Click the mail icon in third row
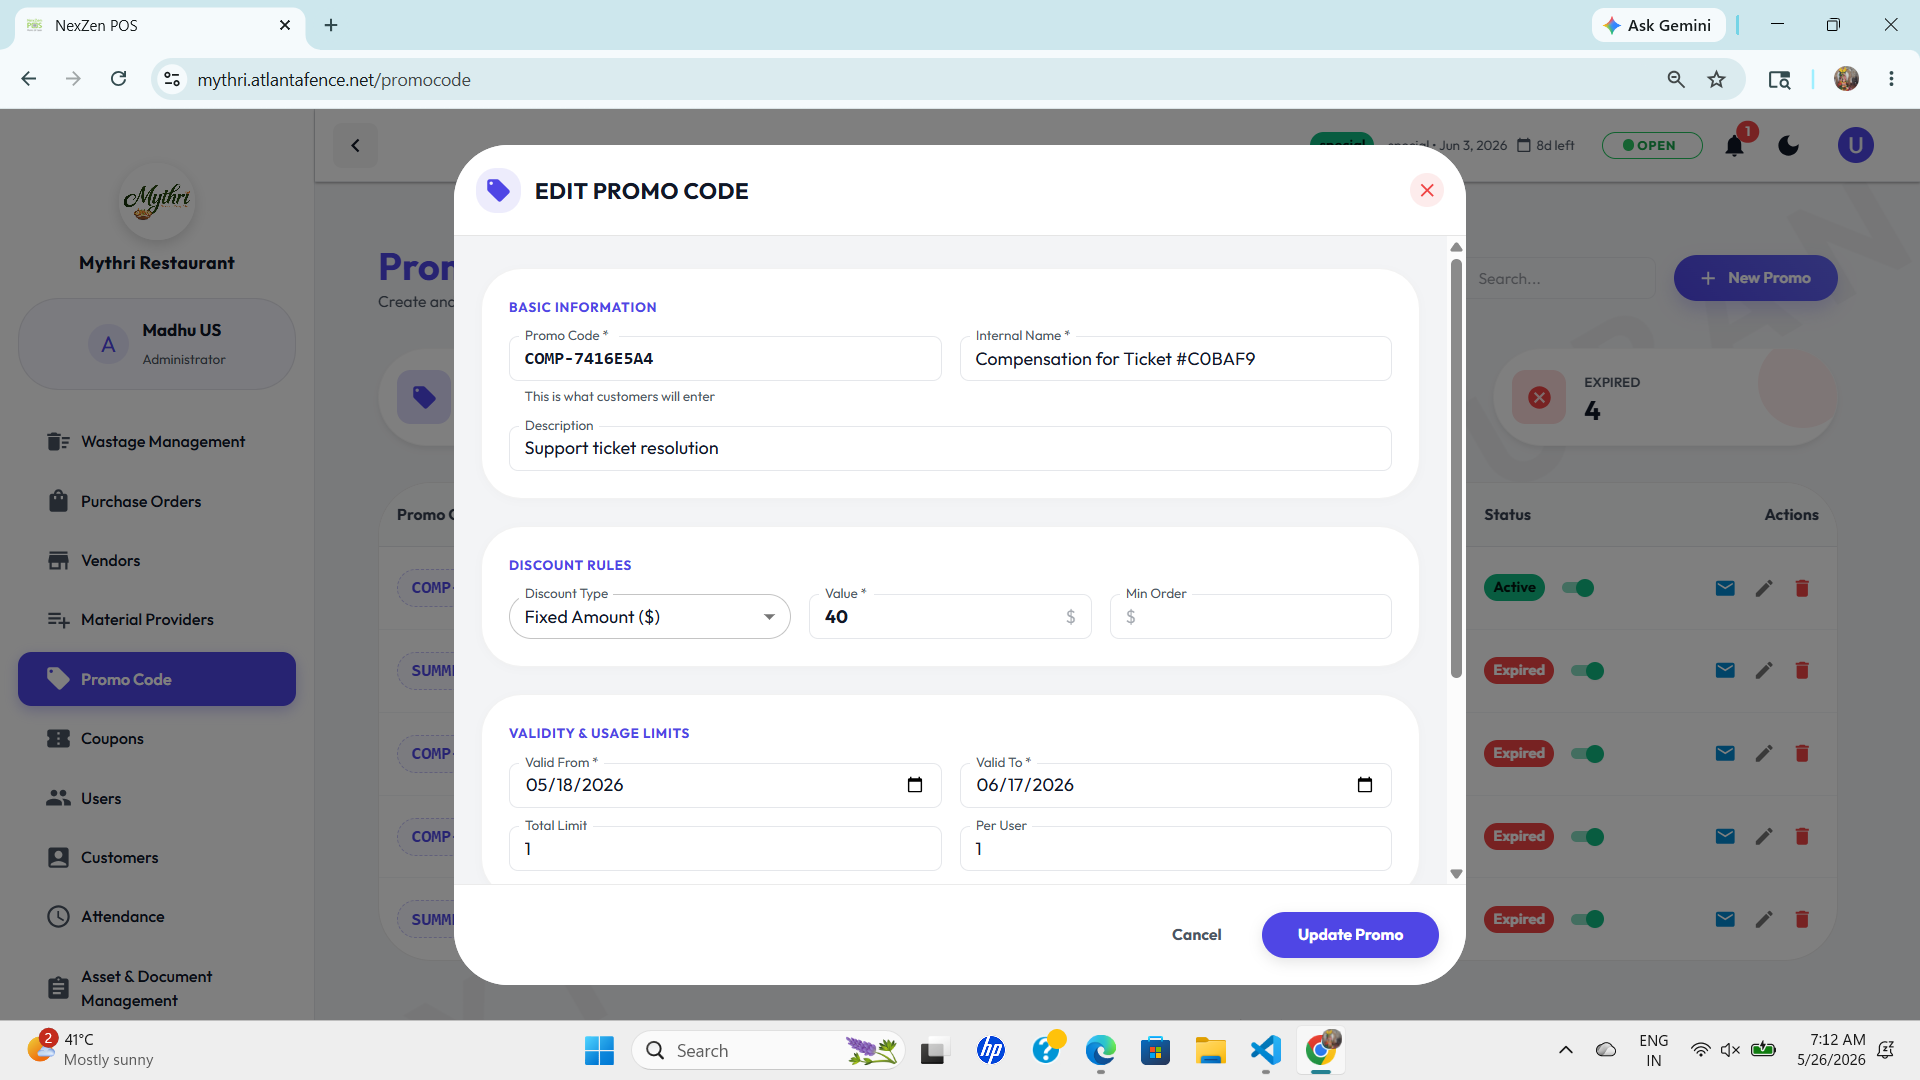The height and width of the screenshot is (1080, 1920). point(1725,754)
